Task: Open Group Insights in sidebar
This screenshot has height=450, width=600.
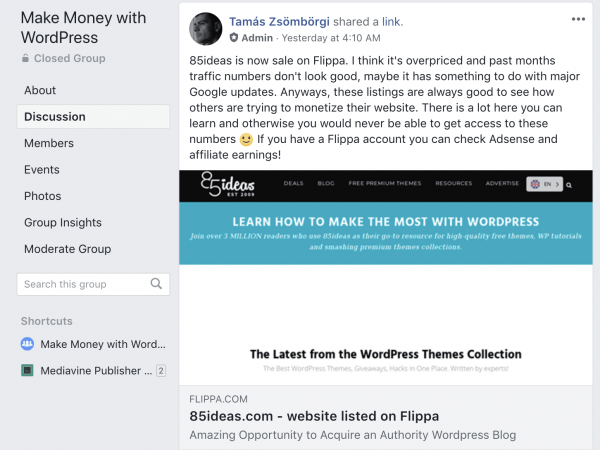Action: click(x=63, y=222)
